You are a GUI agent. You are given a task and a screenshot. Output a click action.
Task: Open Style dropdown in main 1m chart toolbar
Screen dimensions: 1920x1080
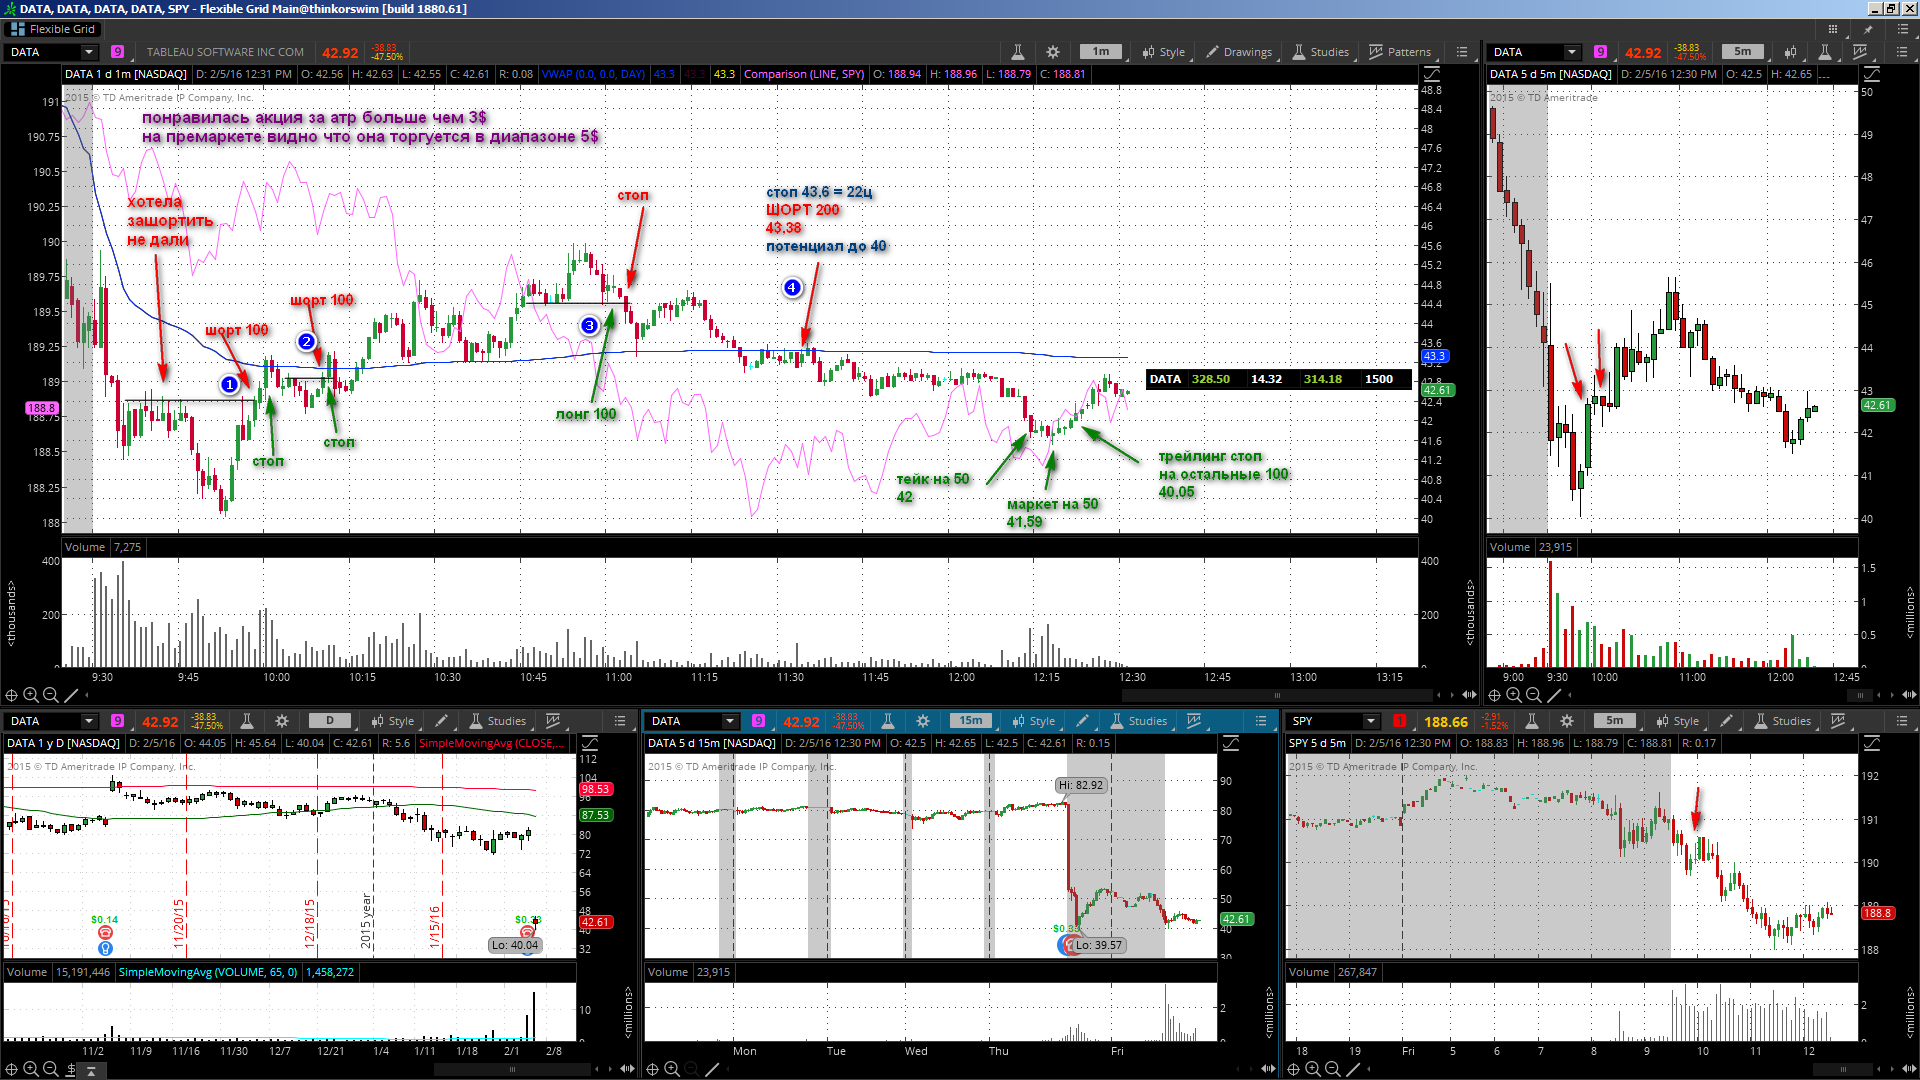click(1165, 52)
